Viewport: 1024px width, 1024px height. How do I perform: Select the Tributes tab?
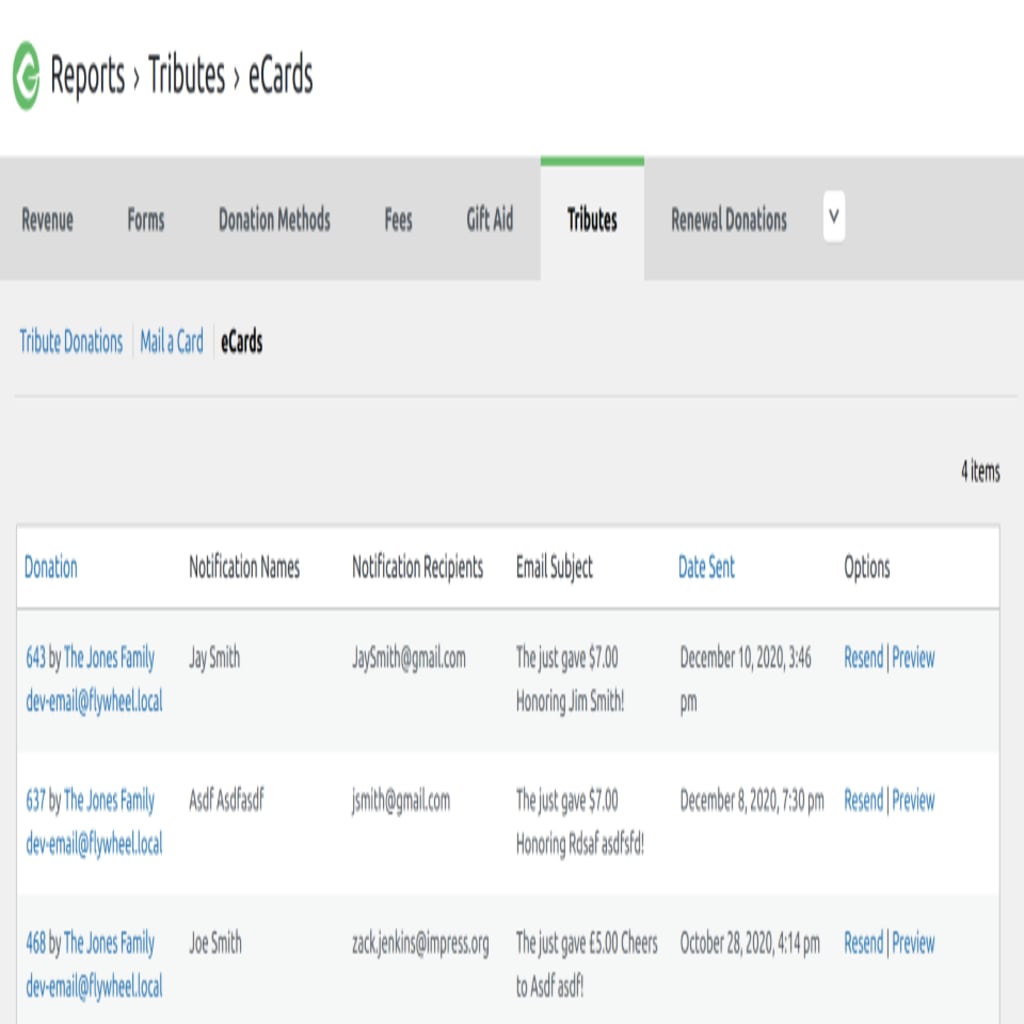592,219
